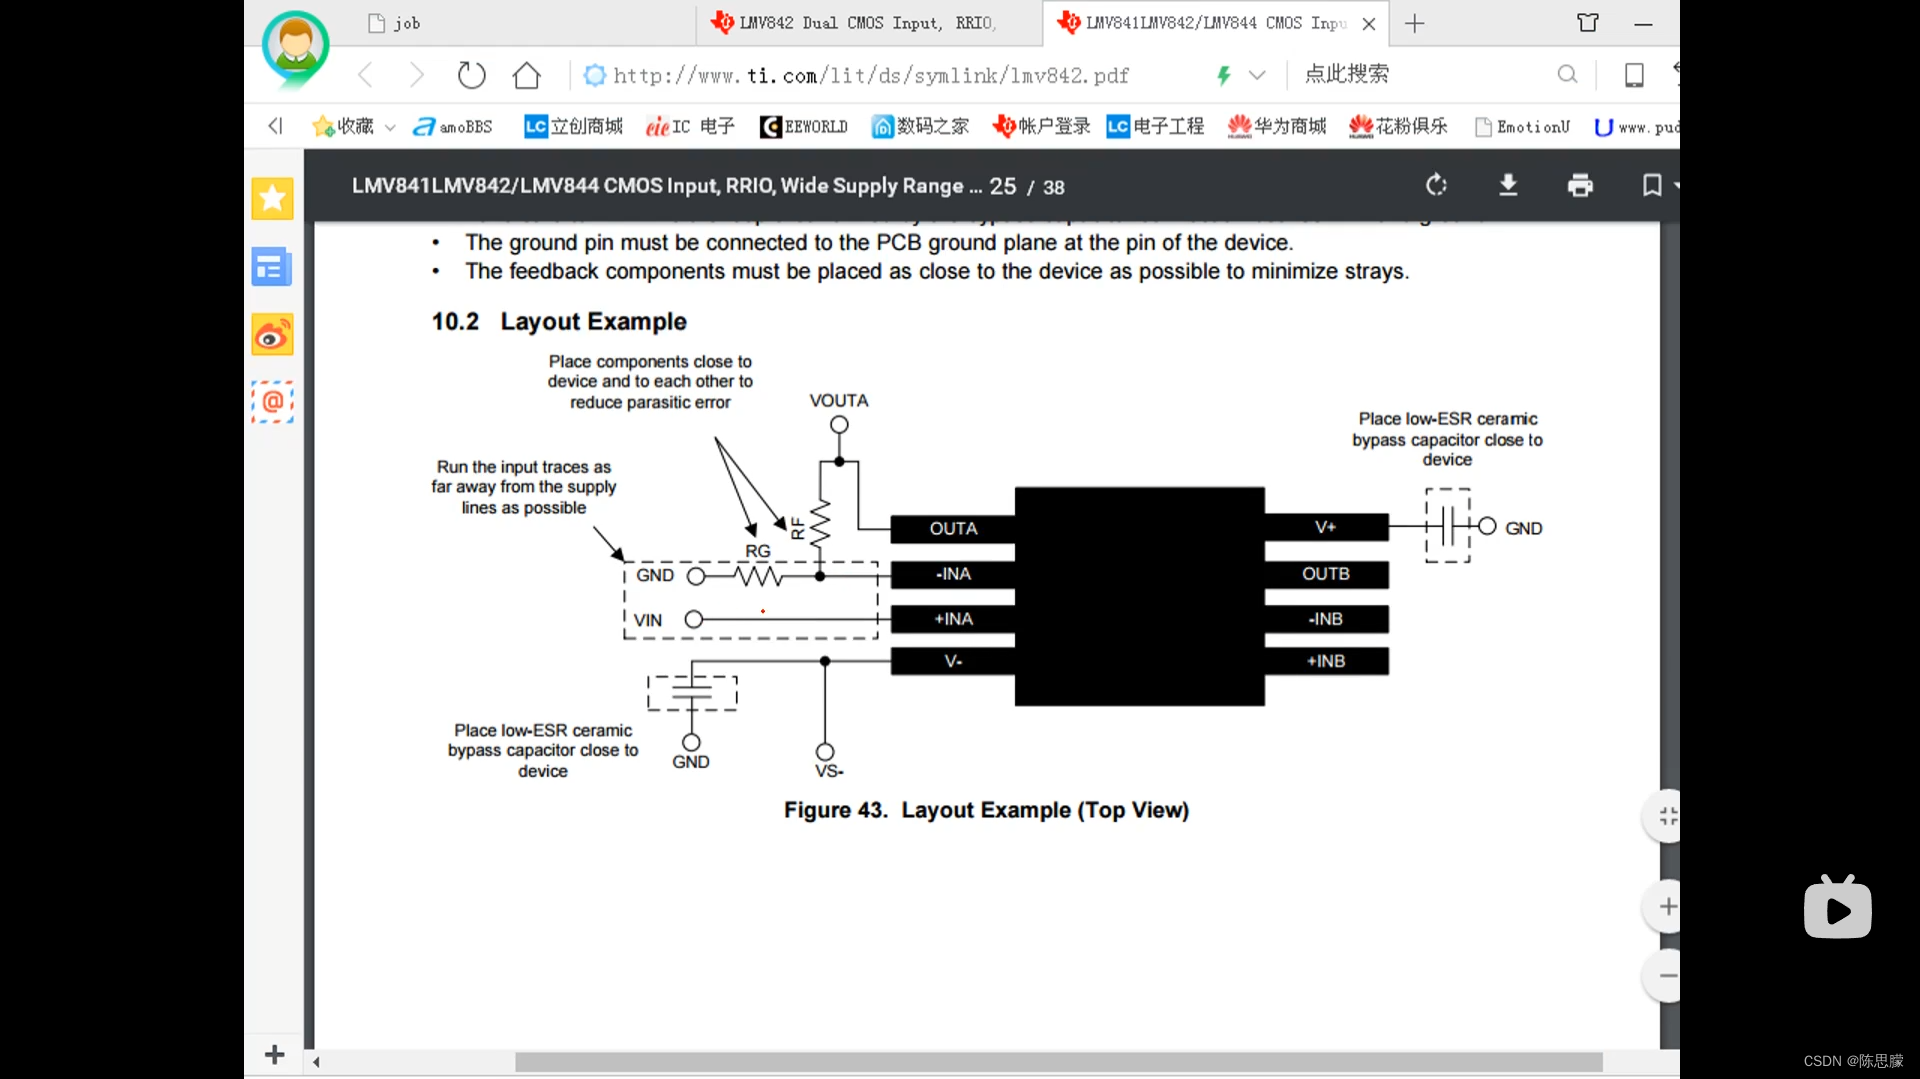
Task: Open the Weibo sidebar icon
Action: [x=272, y=335]
